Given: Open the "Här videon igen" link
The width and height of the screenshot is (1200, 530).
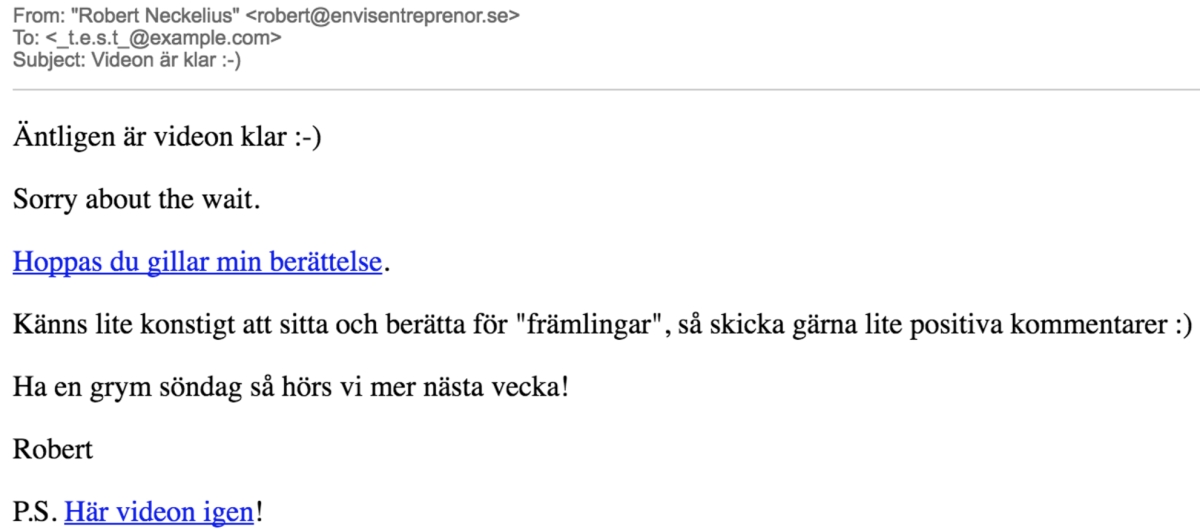Looking at the screenshot, I should 160,512.
